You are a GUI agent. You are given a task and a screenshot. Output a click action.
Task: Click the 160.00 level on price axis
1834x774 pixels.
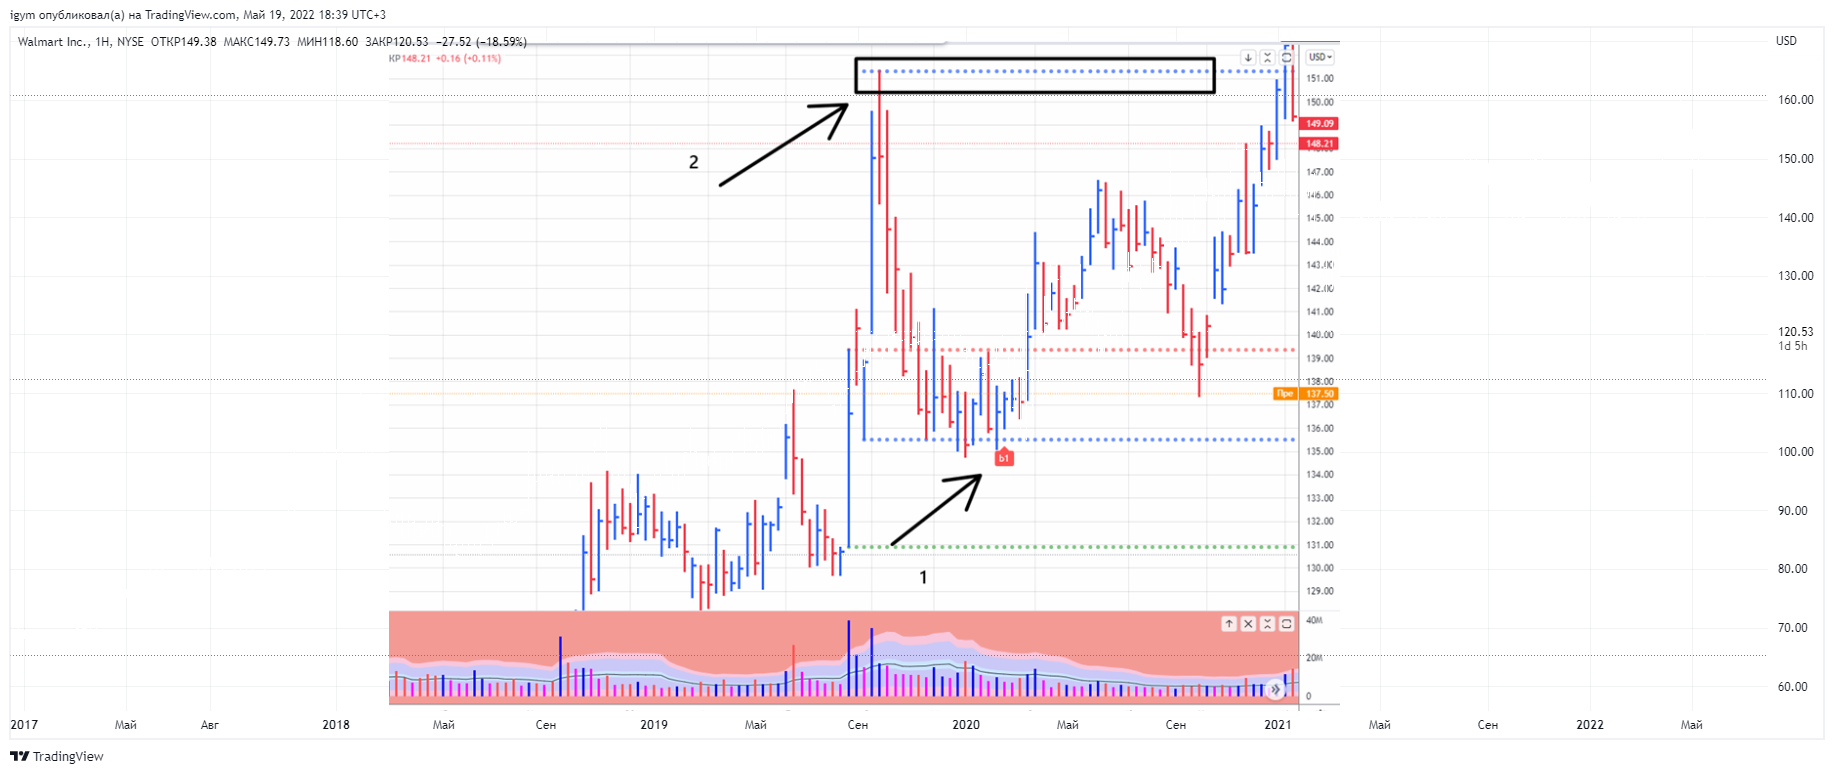(x=1795, y=100)
